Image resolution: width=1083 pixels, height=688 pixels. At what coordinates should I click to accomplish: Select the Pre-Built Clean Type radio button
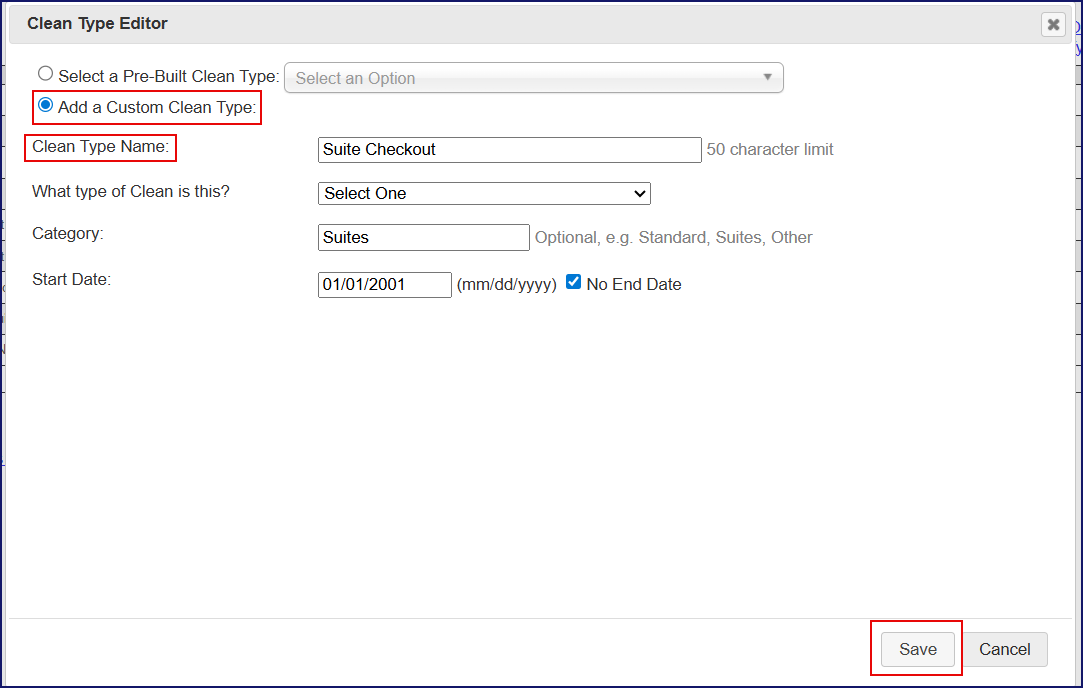(x=45, y=74)
